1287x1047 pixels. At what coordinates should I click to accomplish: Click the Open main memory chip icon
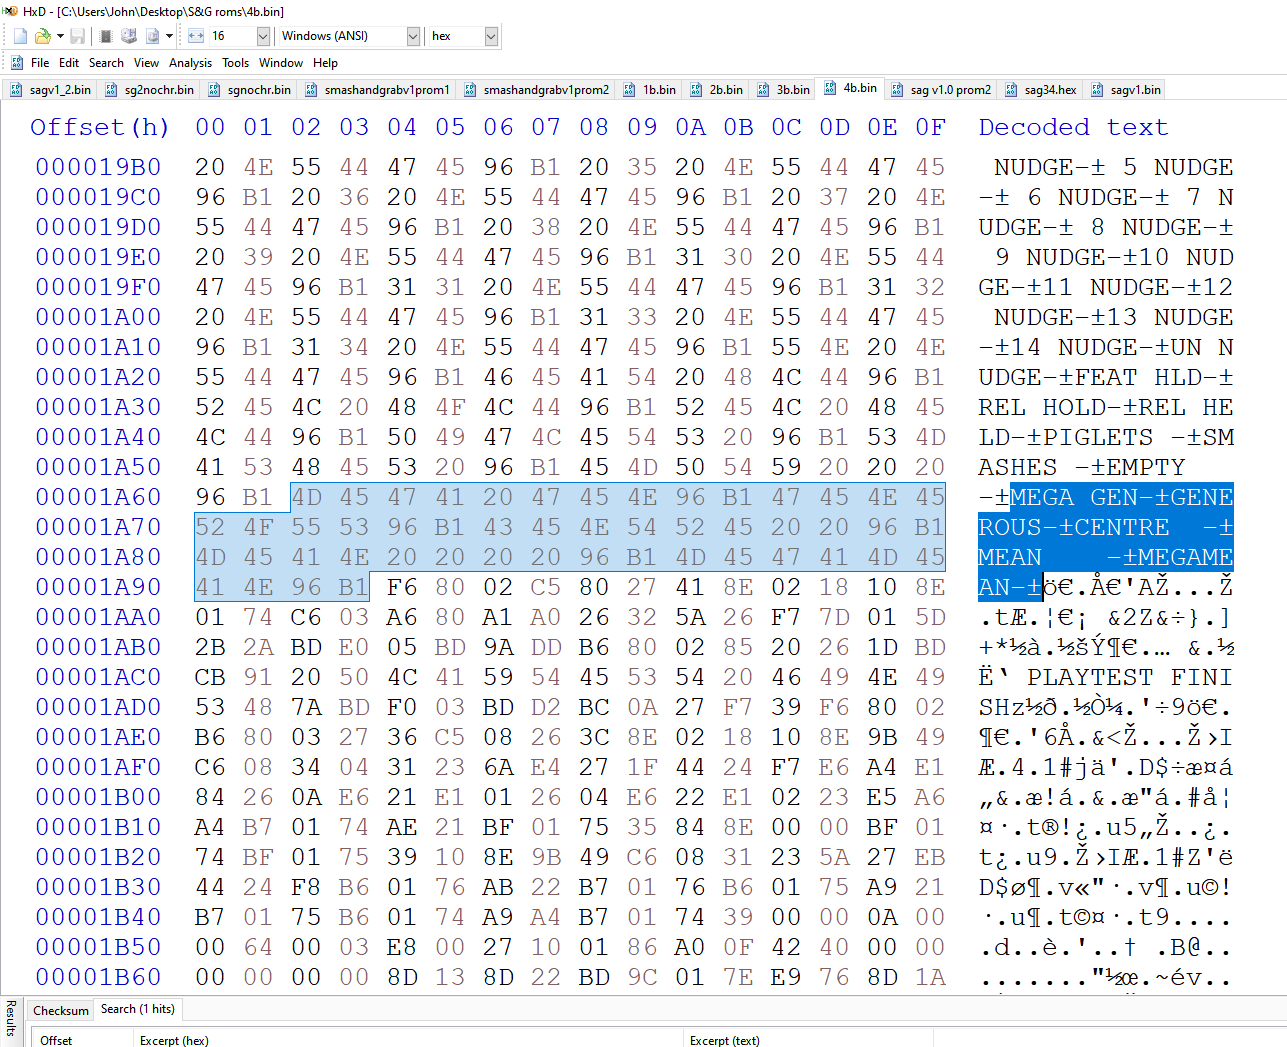(x=106, y=36)
